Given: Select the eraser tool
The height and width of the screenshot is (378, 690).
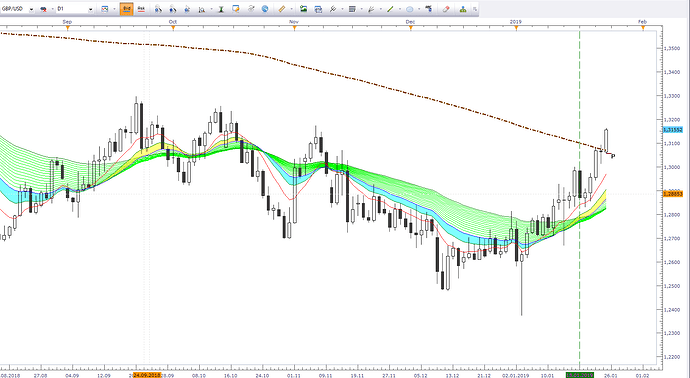Looking at the screenshot, I should (446, 9).
